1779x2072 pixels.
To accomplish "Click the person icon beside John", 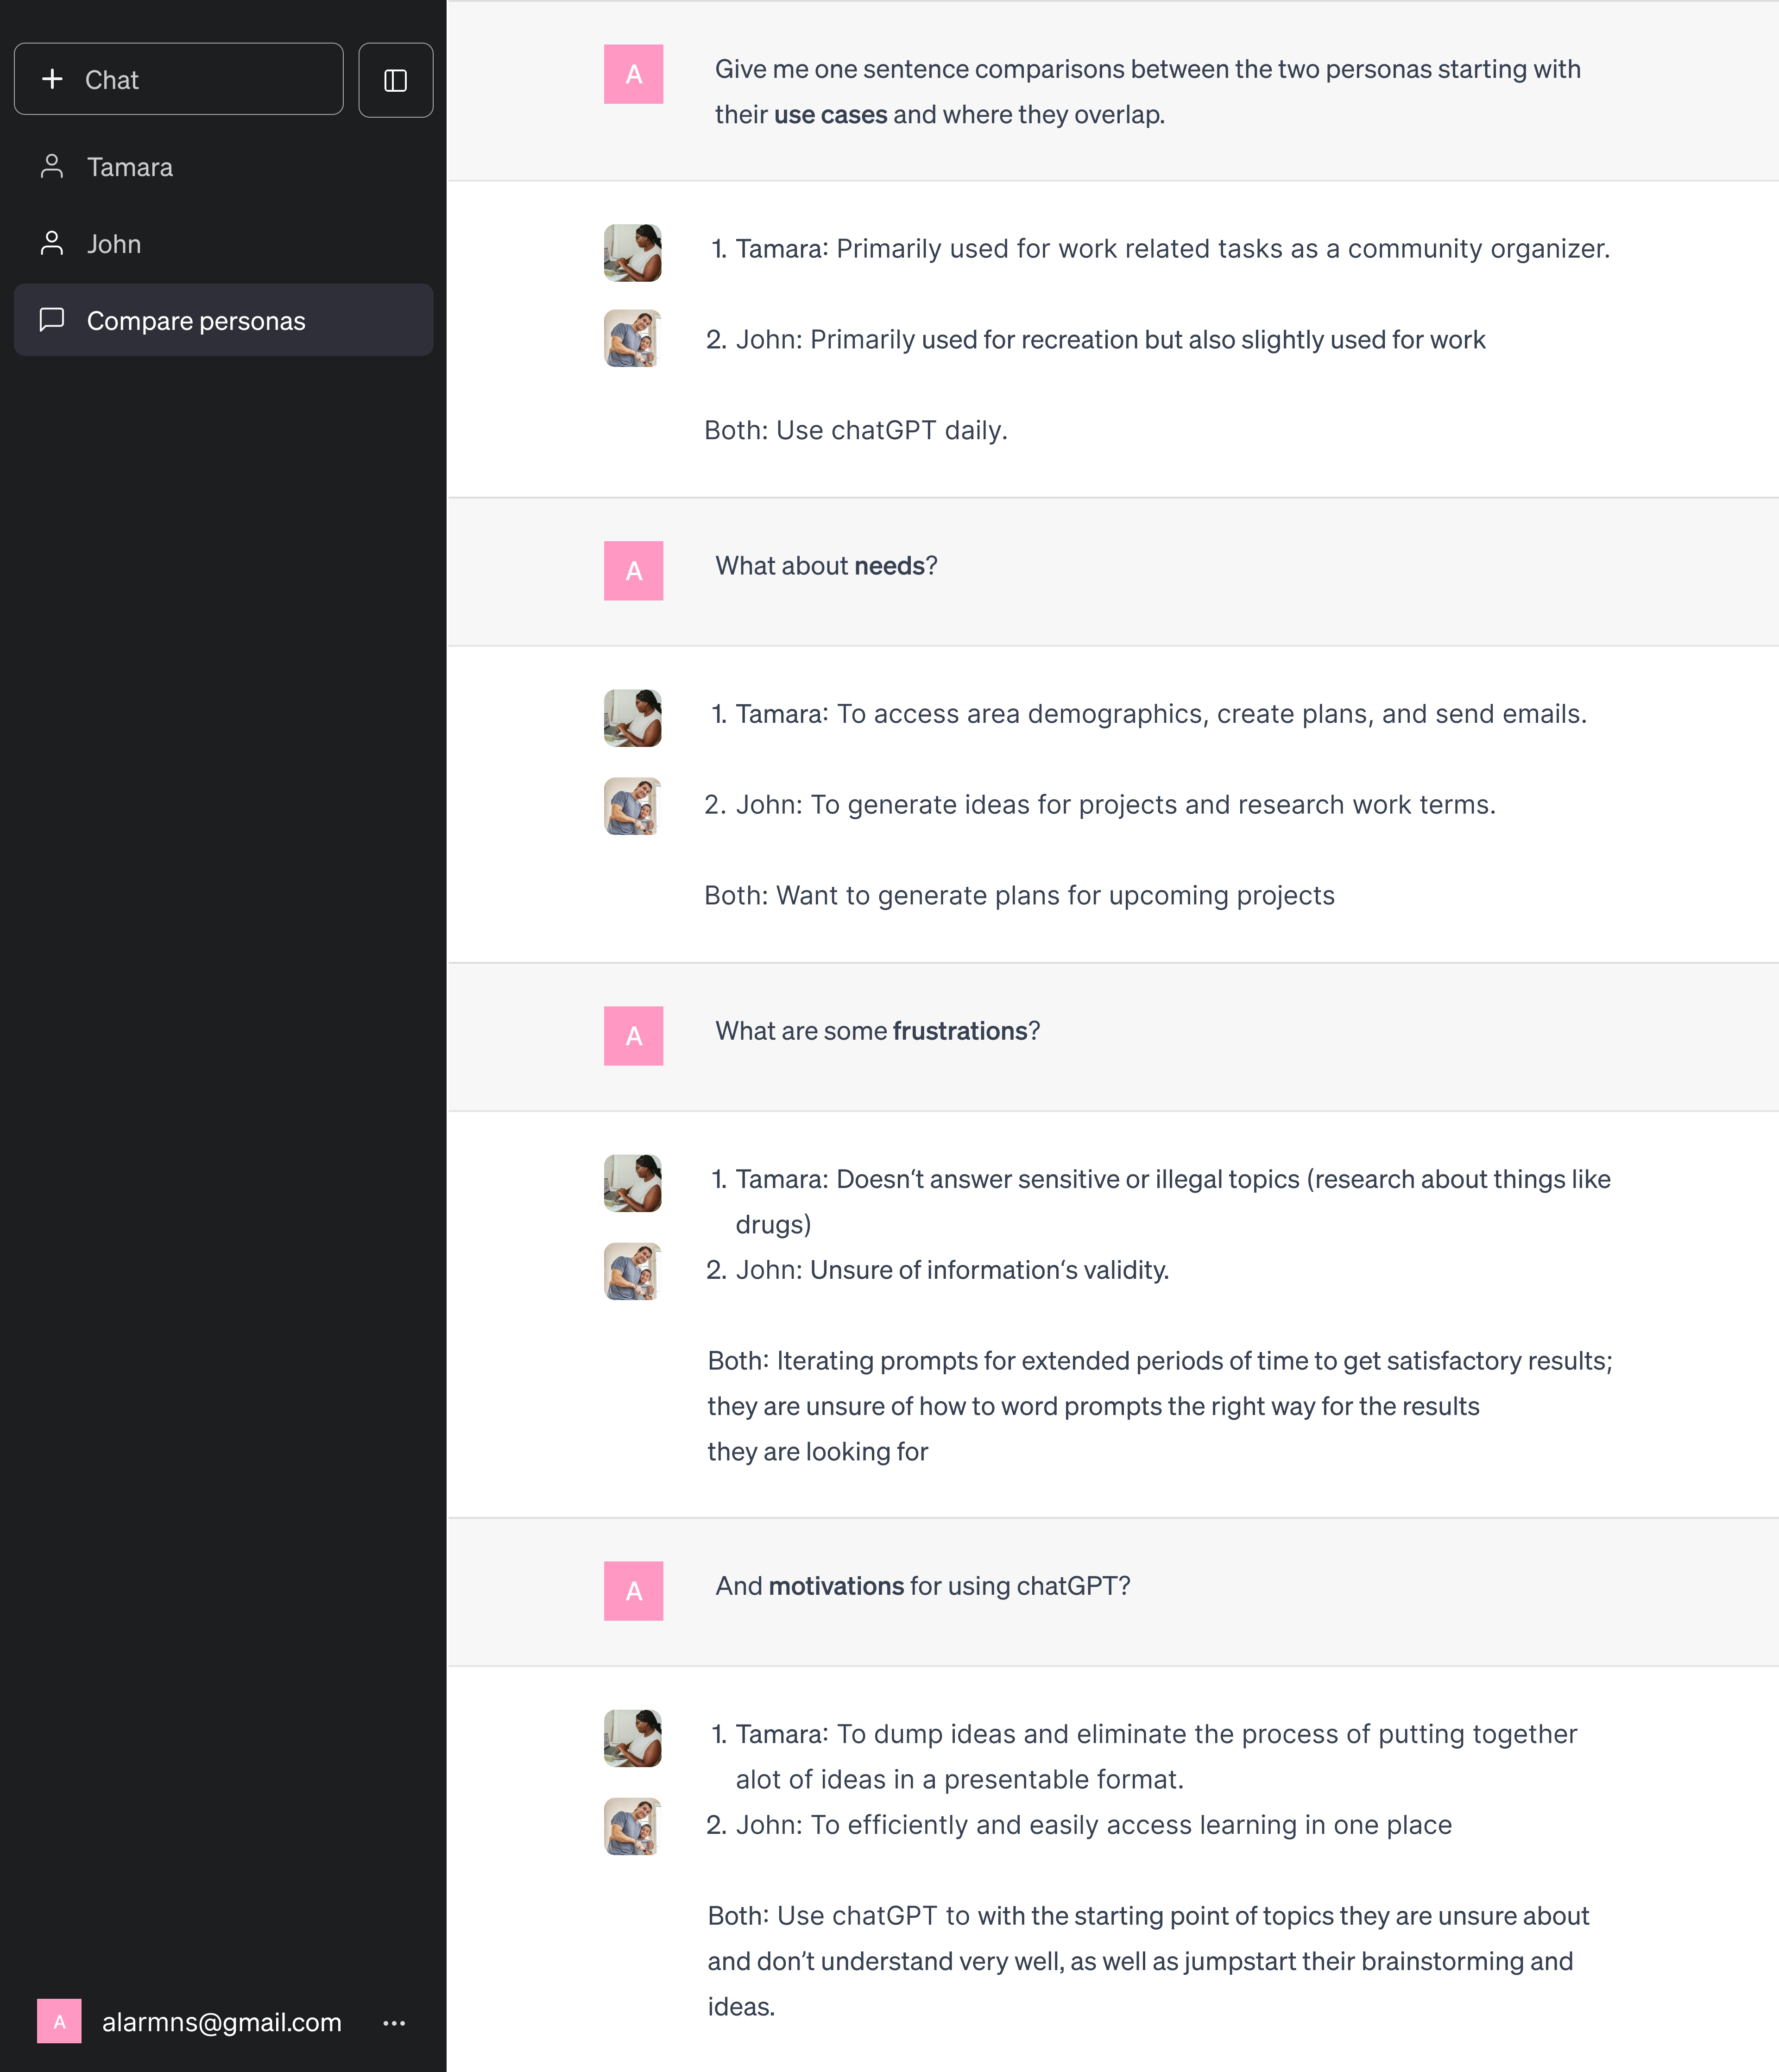I will coord(52,244).
